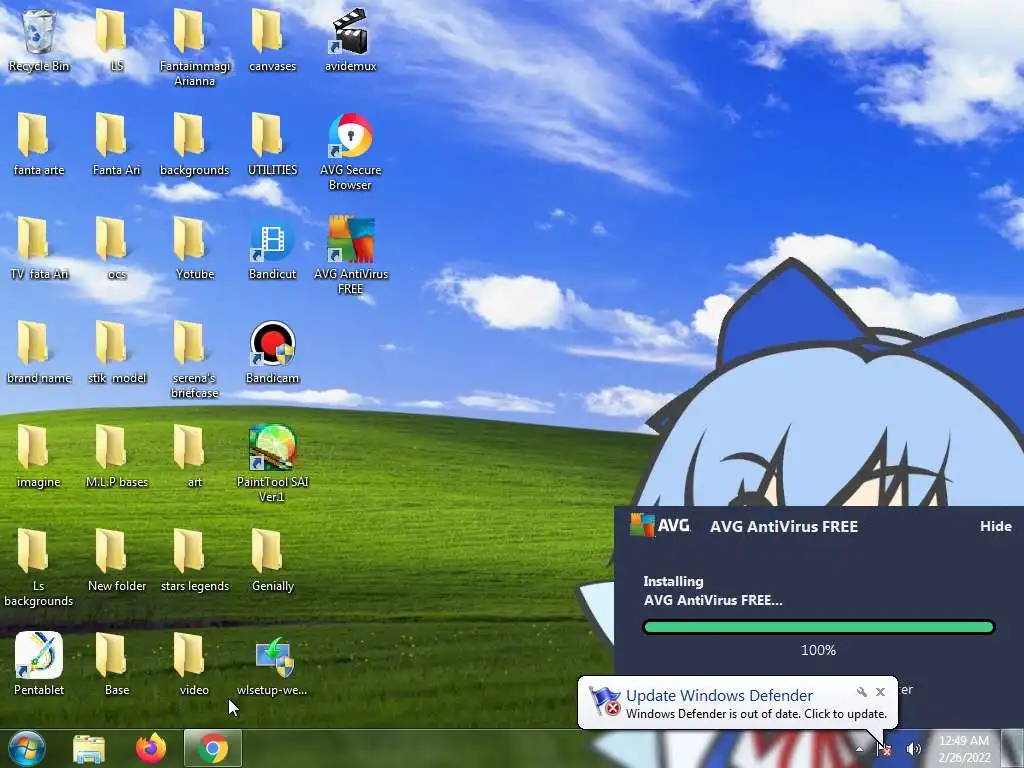This screenshot has height=768, width=1024.
Task: Open the volume speaker tray icon
Action: pyautogui.click(x=913, y=749)
